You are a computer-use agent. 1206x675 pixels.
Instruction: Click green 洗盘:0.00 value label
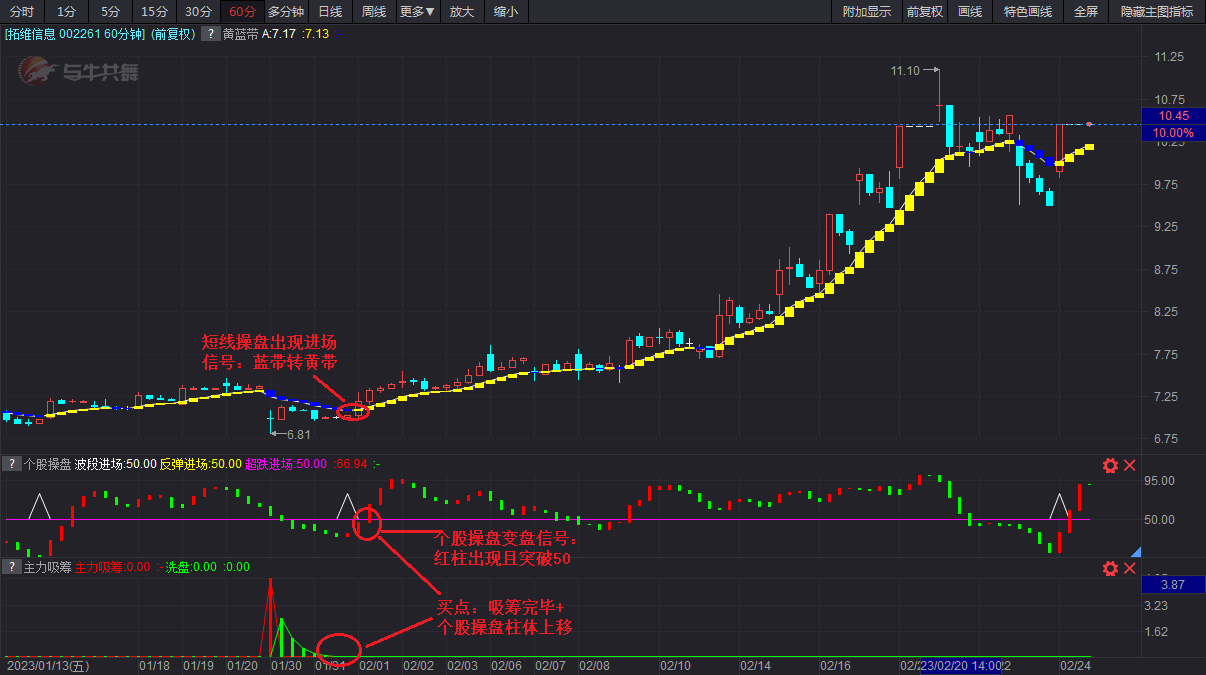[x=190, y=567]
